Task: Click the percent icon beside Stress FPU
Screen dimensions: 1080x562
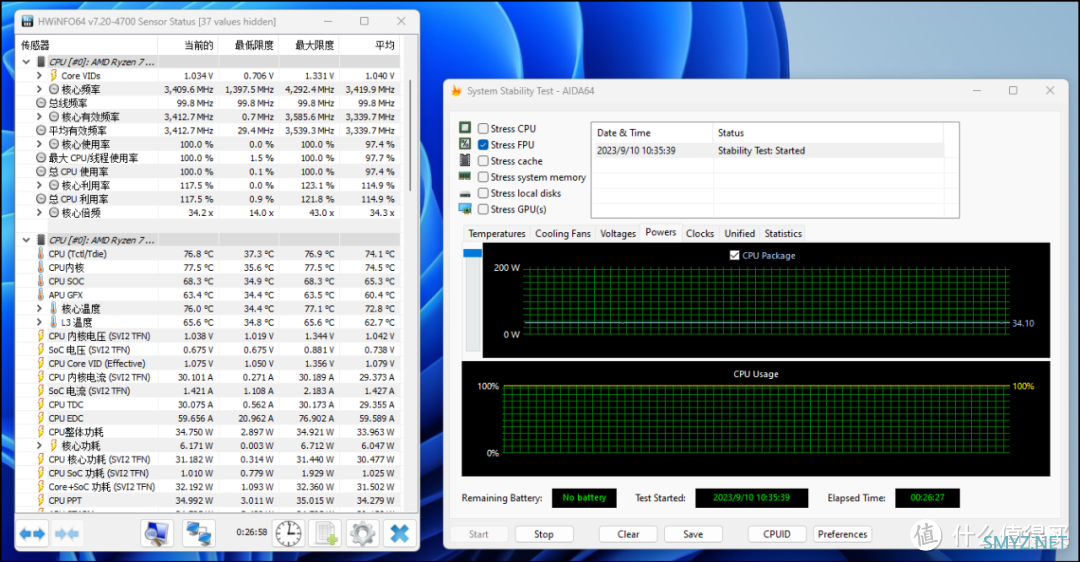Action: click(465, 144)
